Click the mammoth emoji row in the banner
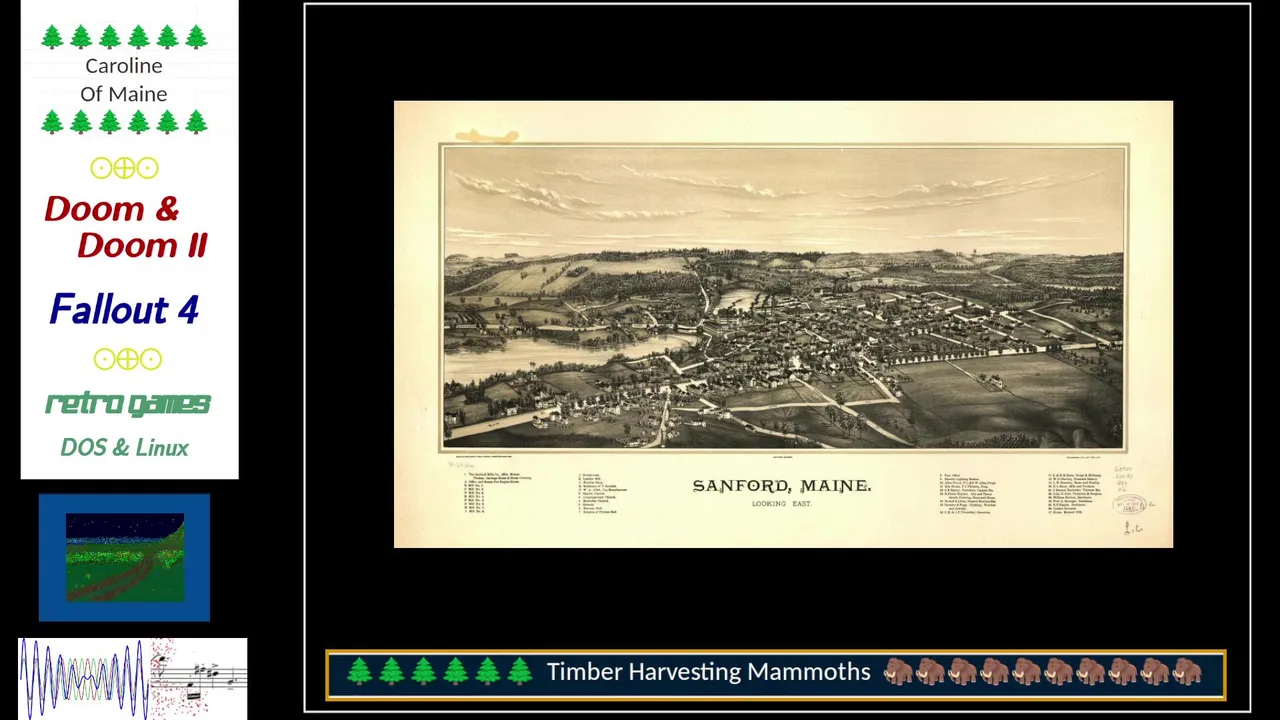 tap(1043, 672)
